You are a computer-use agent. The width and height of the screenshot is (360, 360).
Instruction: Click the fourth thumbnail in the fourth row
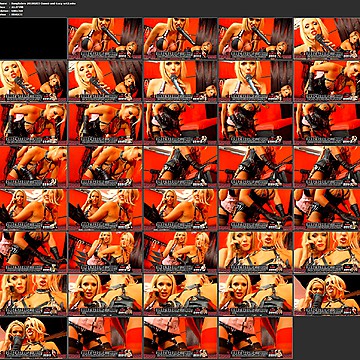pos(256,166)
